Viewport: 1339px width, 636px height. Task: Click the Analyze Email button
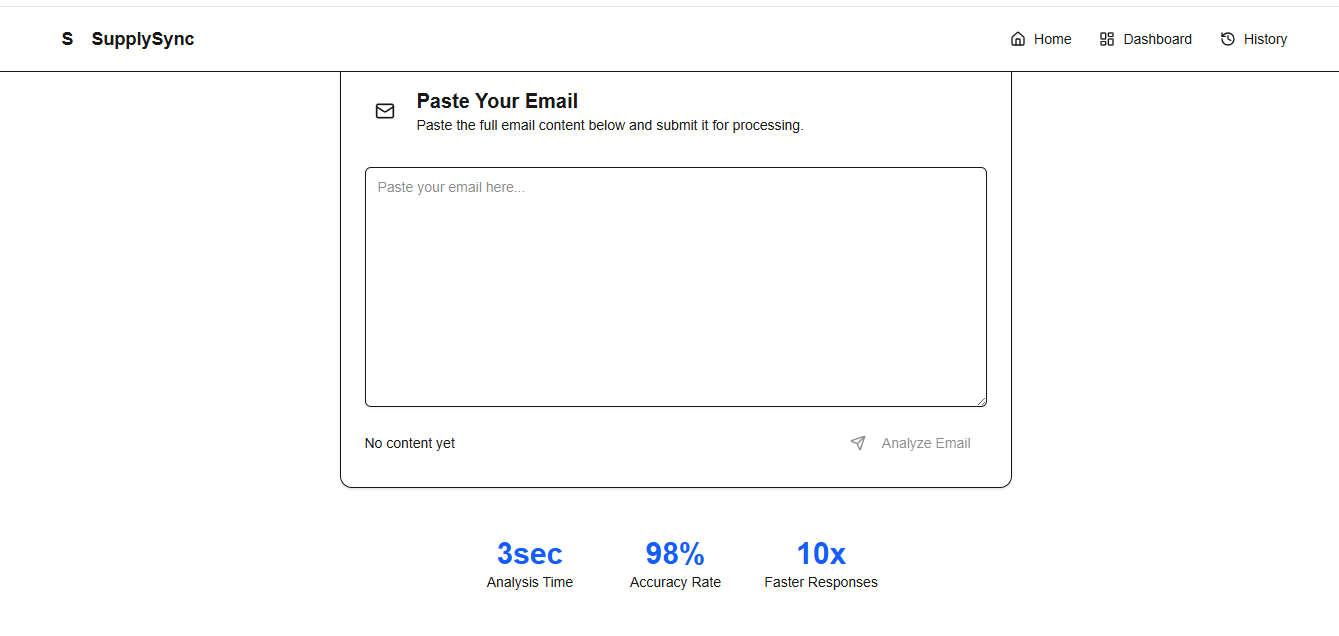[x=910, y=443]
